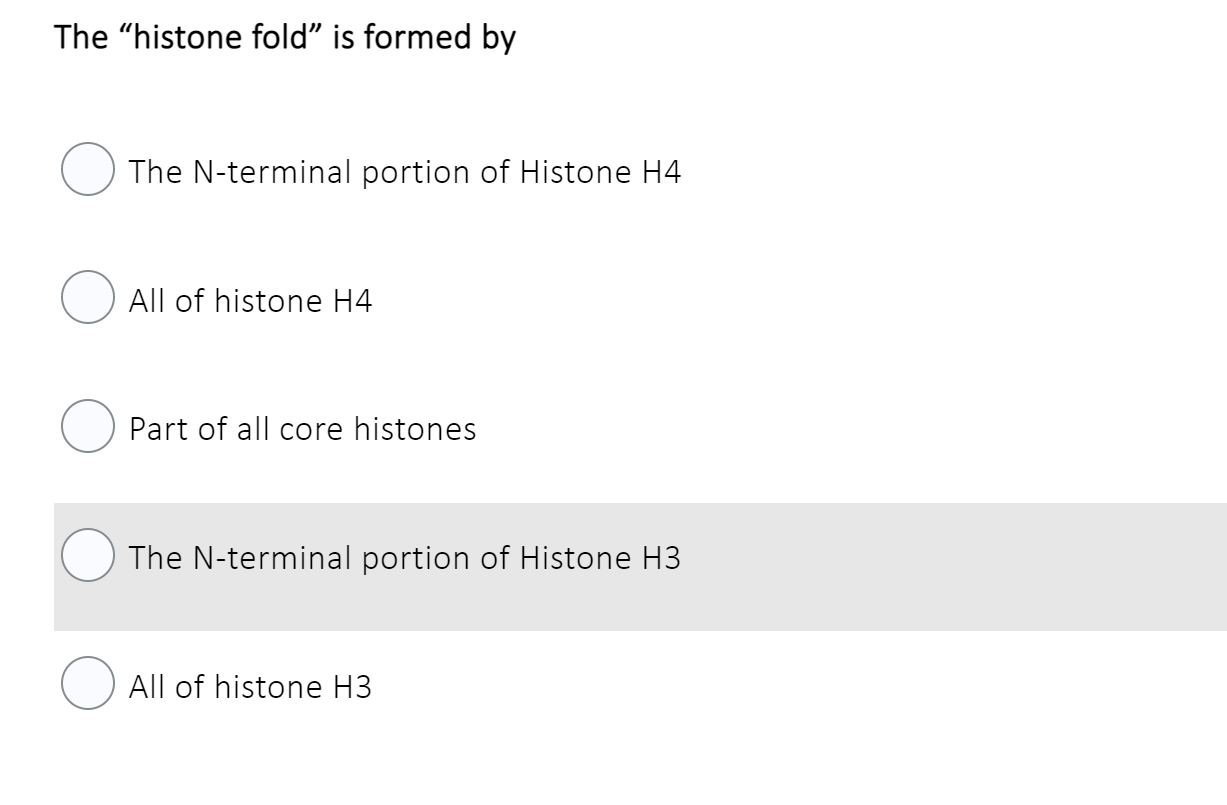Click the question title 'The histone fold is formed by'
1227x805 pixels.
(x=284, y=37)
